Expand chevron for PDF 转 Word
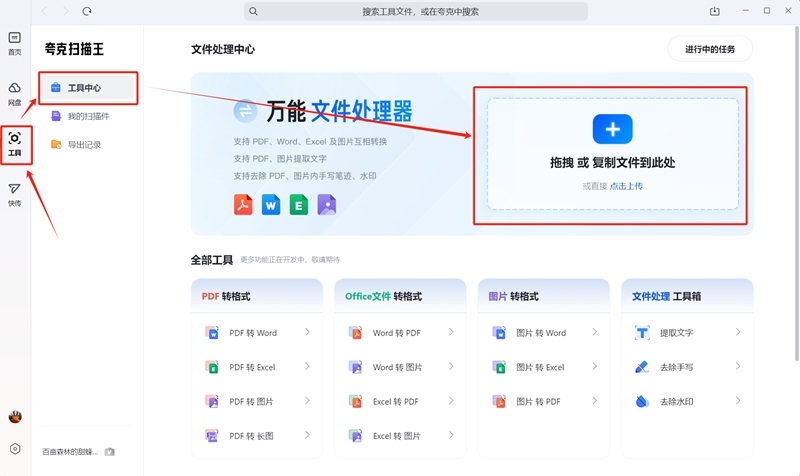 tap(307, 332)
